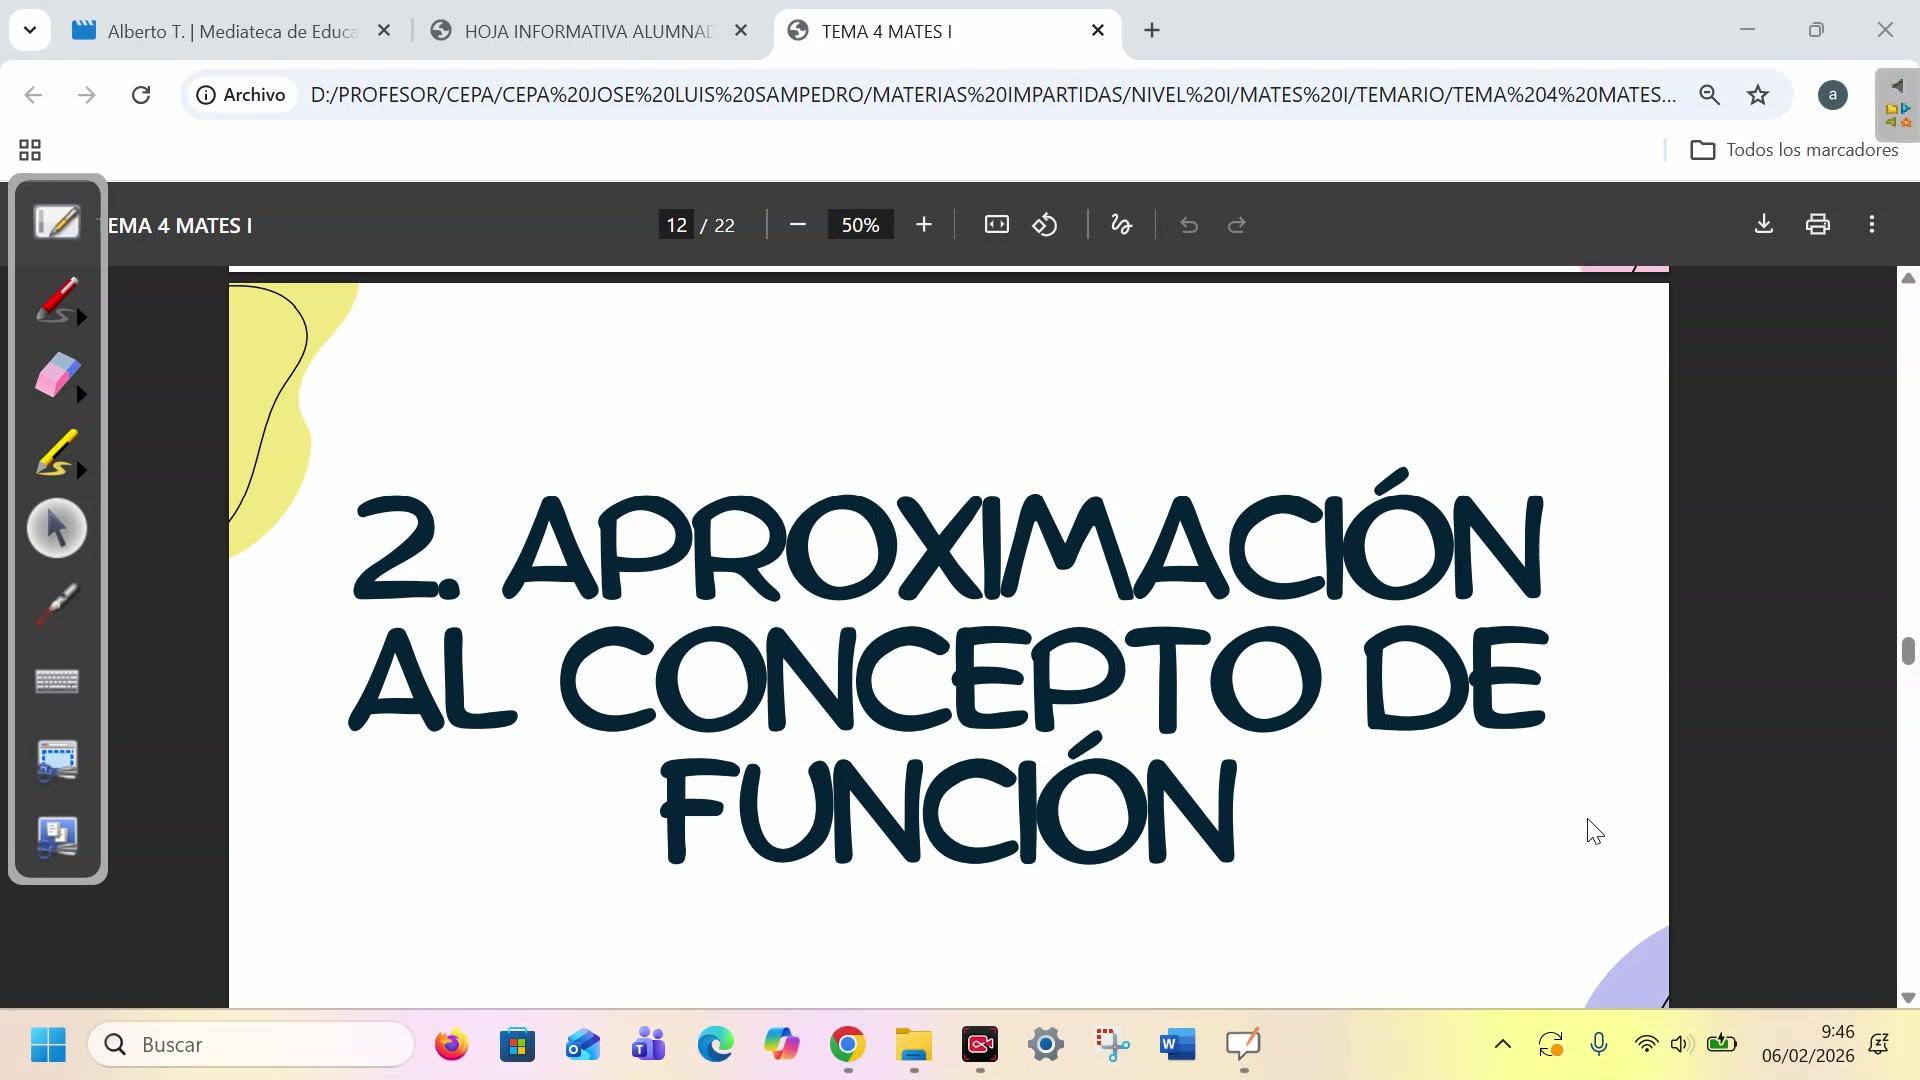Click the vertical scrollbar thumb
Viewport: 1920px width, 1080px height.
pyautogui.click(x=1908, y=650)
